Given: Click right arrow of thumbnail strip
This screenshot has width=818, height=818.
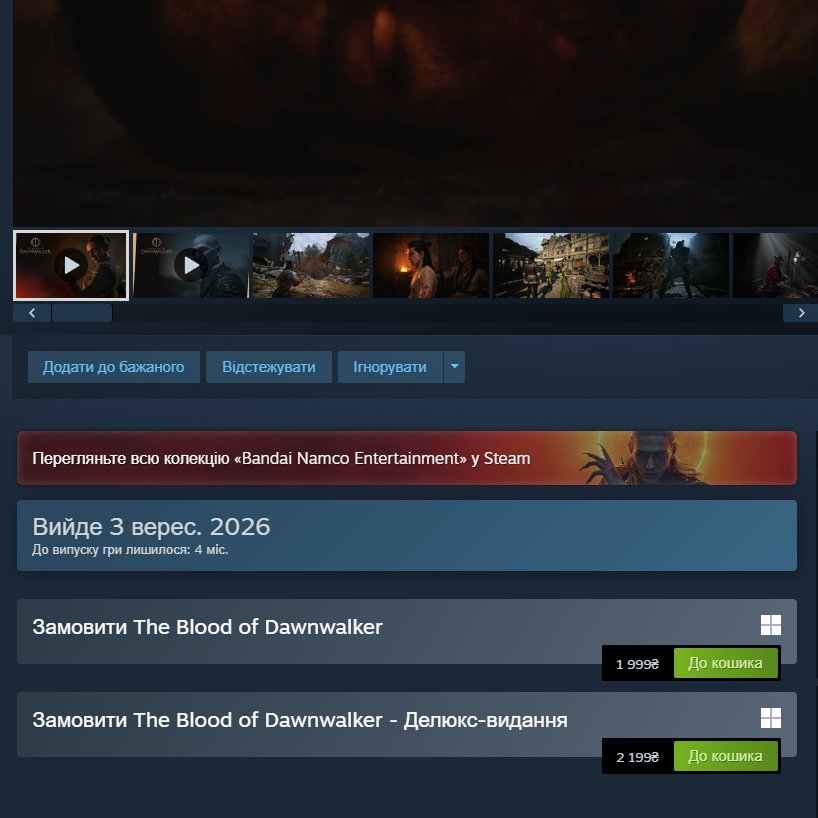Looking at the screenshot, I should (x=801, y=313).
